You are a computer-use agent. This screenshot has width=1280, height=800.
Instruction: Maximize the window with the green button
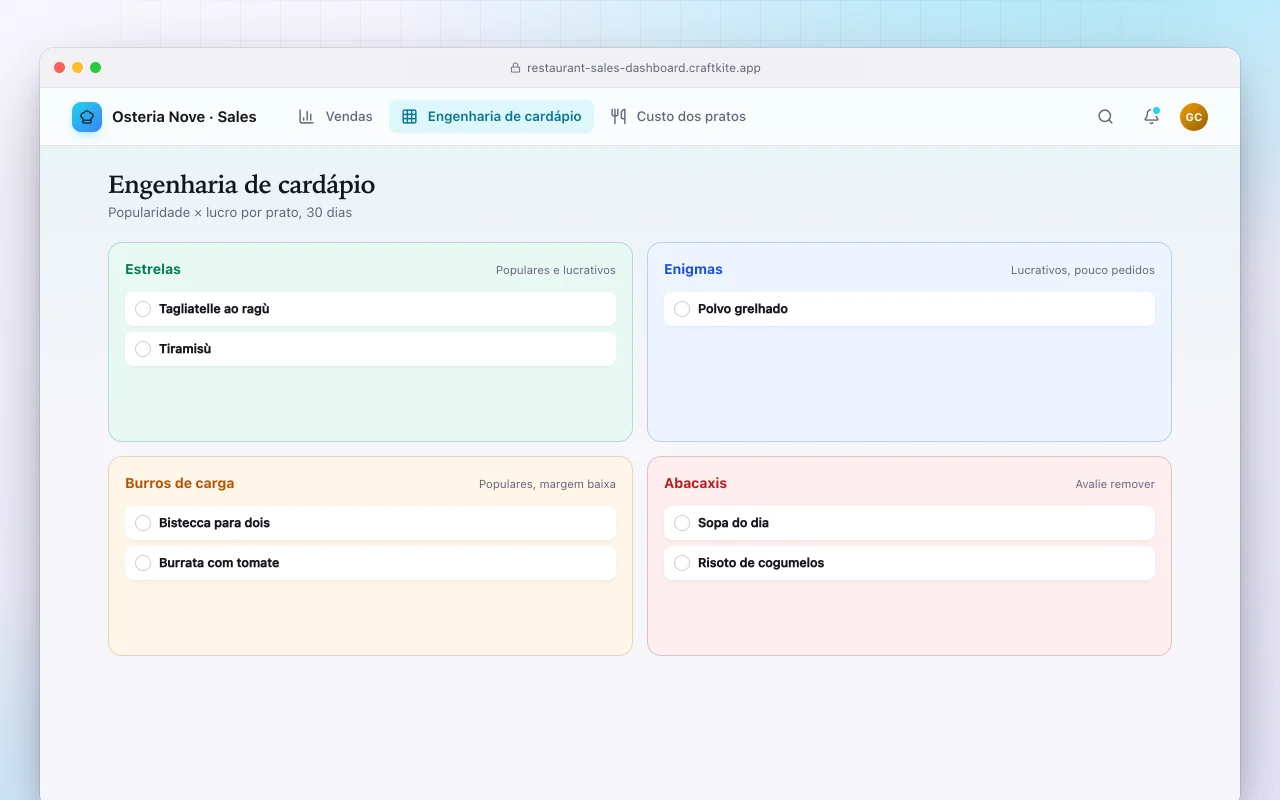pos(96,68)
